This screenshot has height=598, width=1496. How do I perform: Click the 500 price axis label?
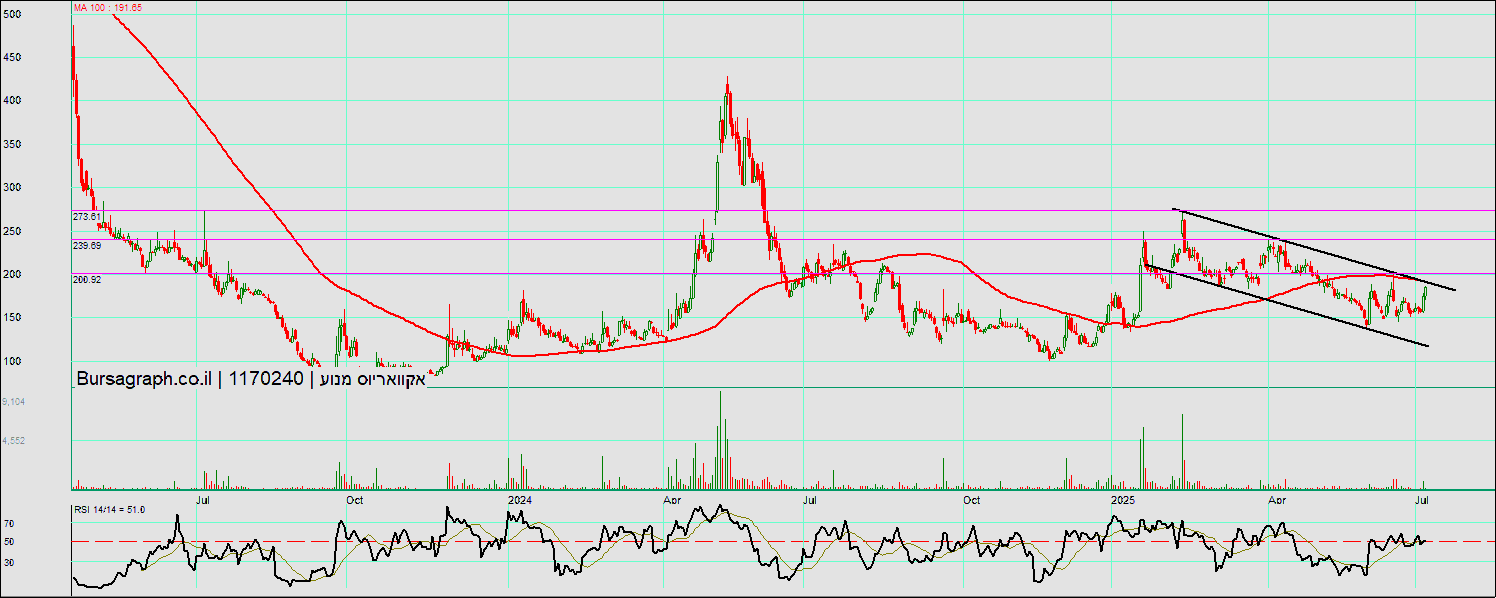tap(13, 14)
